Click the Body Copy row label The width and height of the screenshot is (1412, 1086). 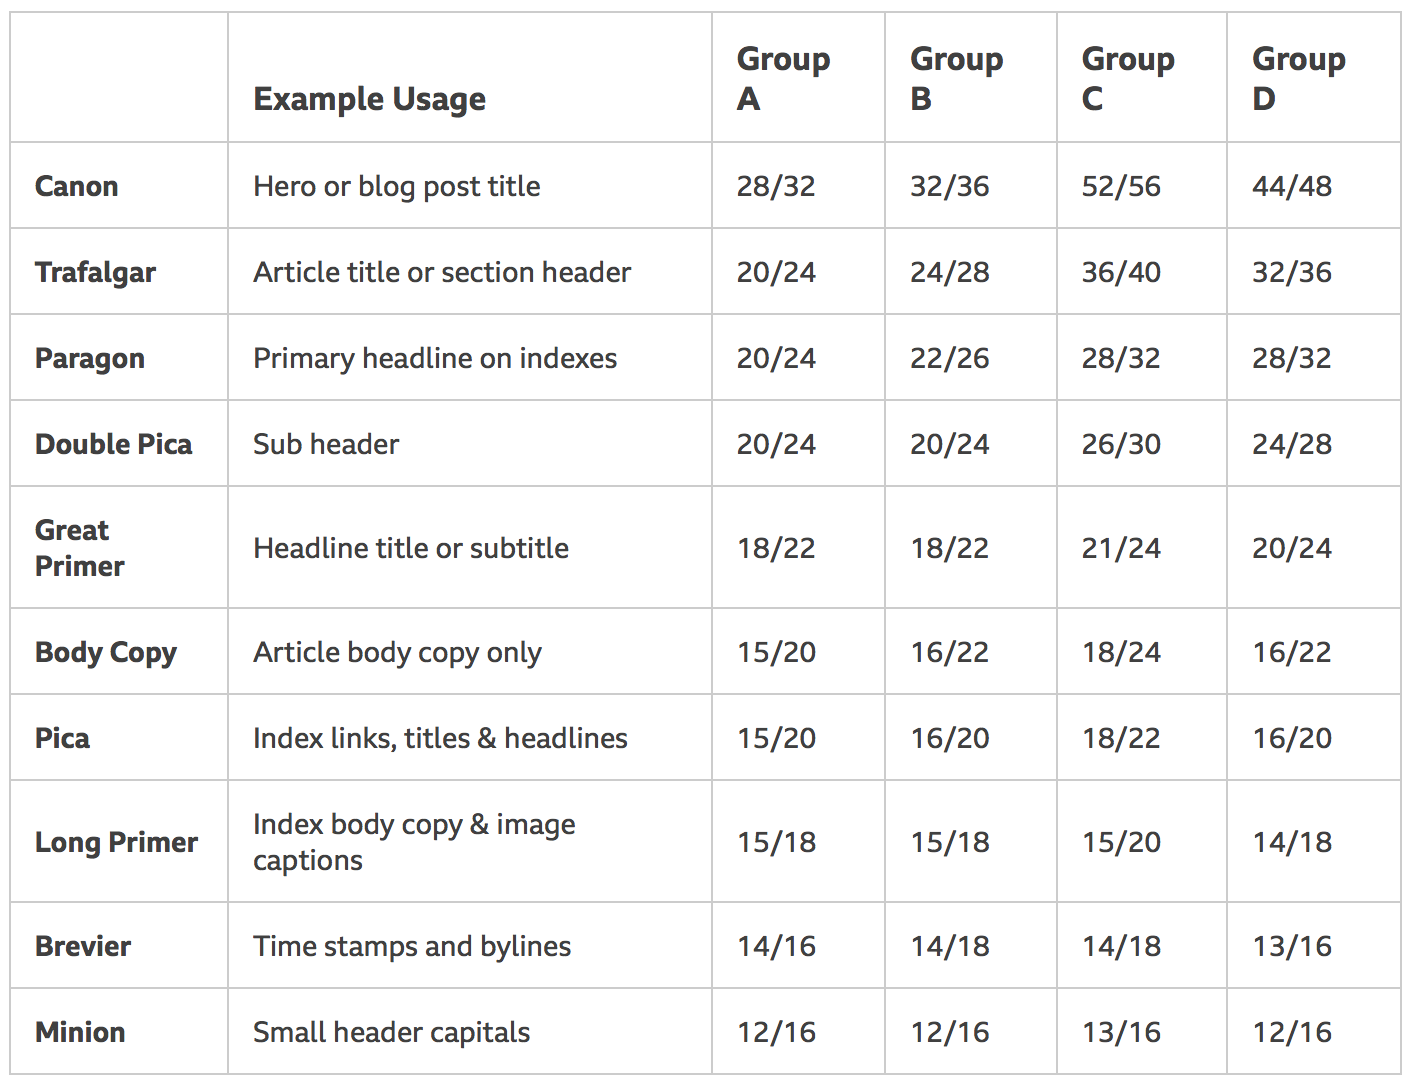click(106, 652)
